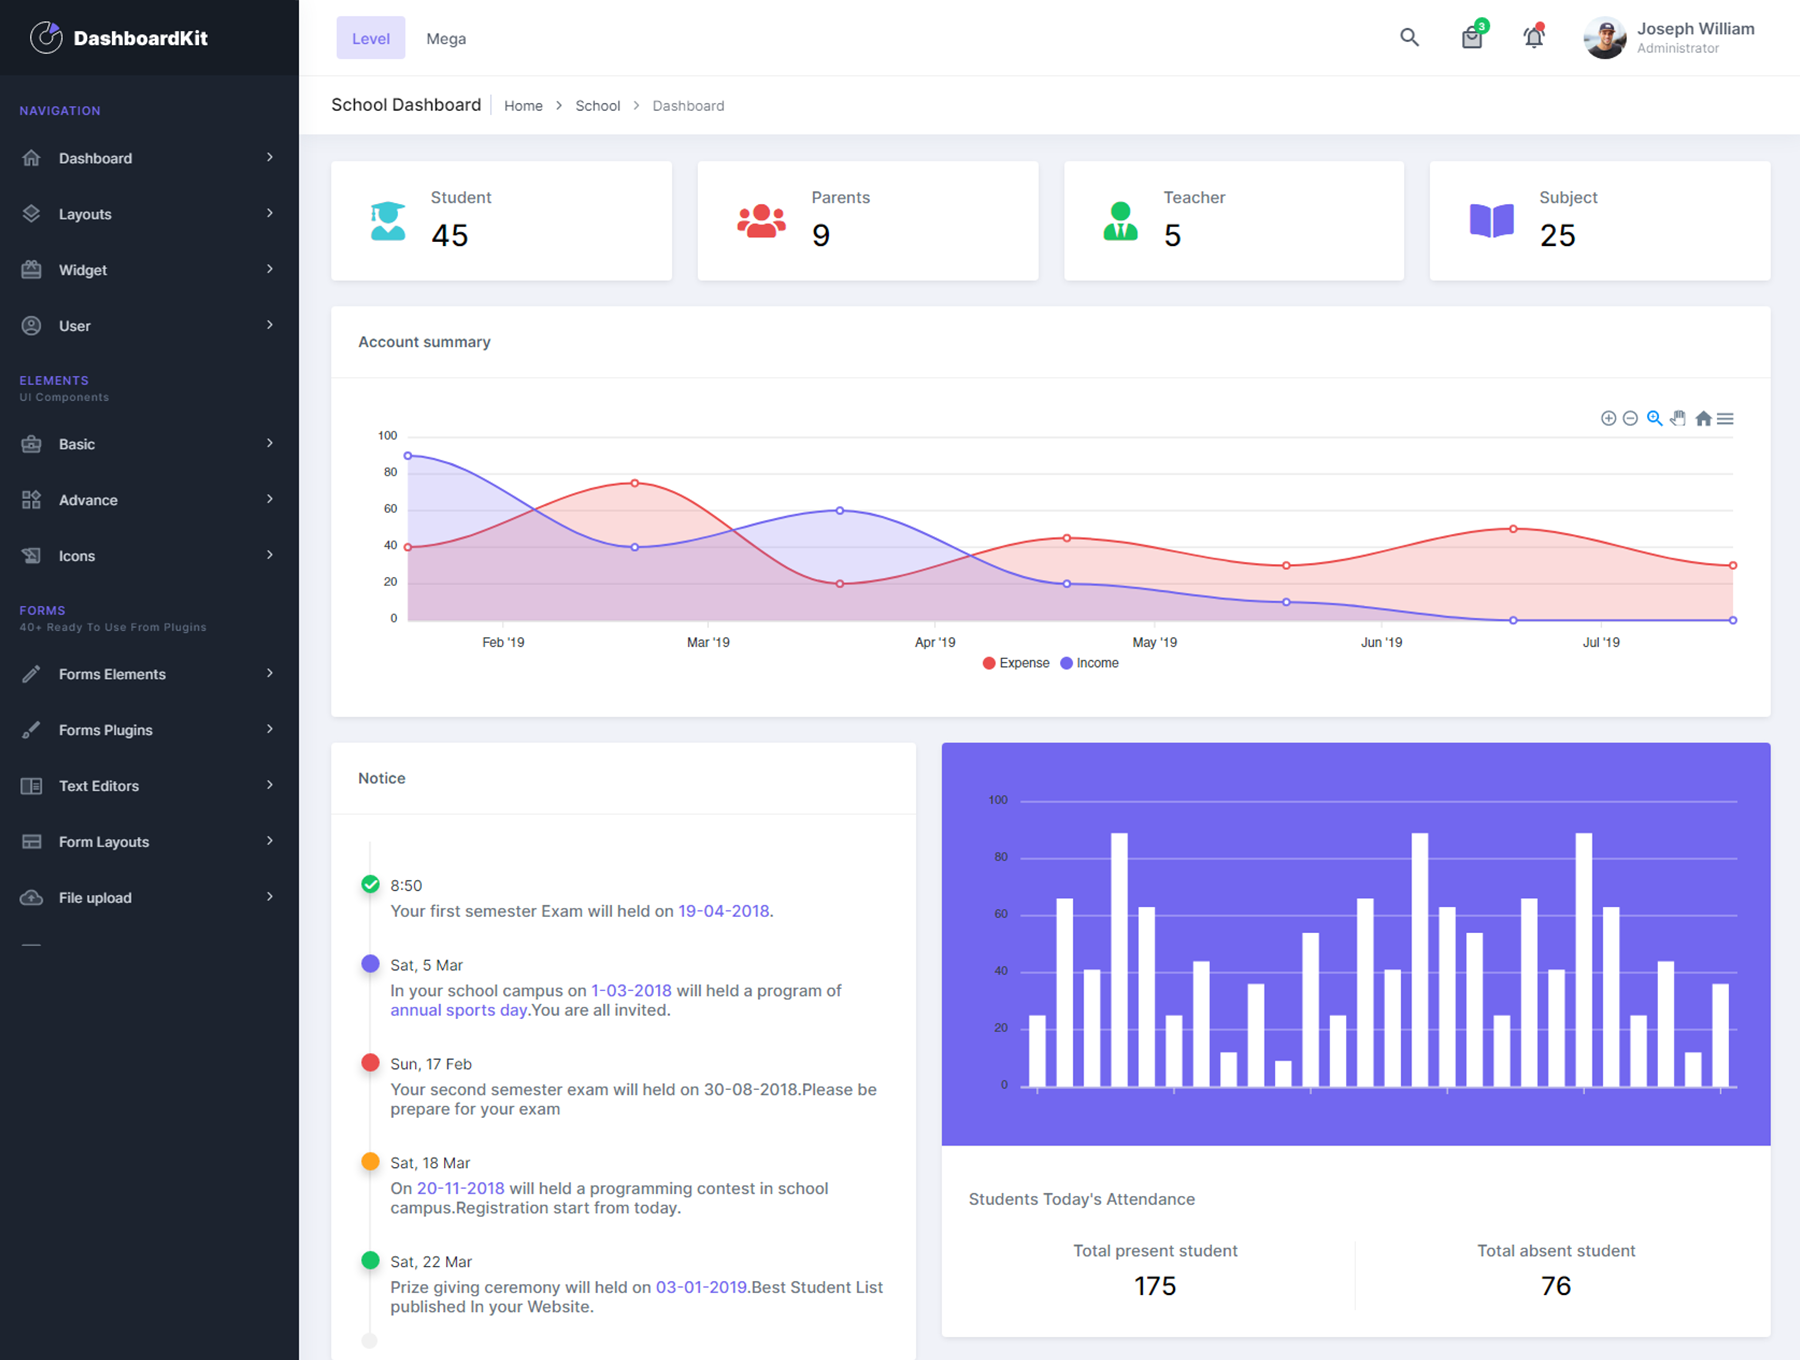
Task: Open the School breadcrumb link
Action: click(597, 105)
